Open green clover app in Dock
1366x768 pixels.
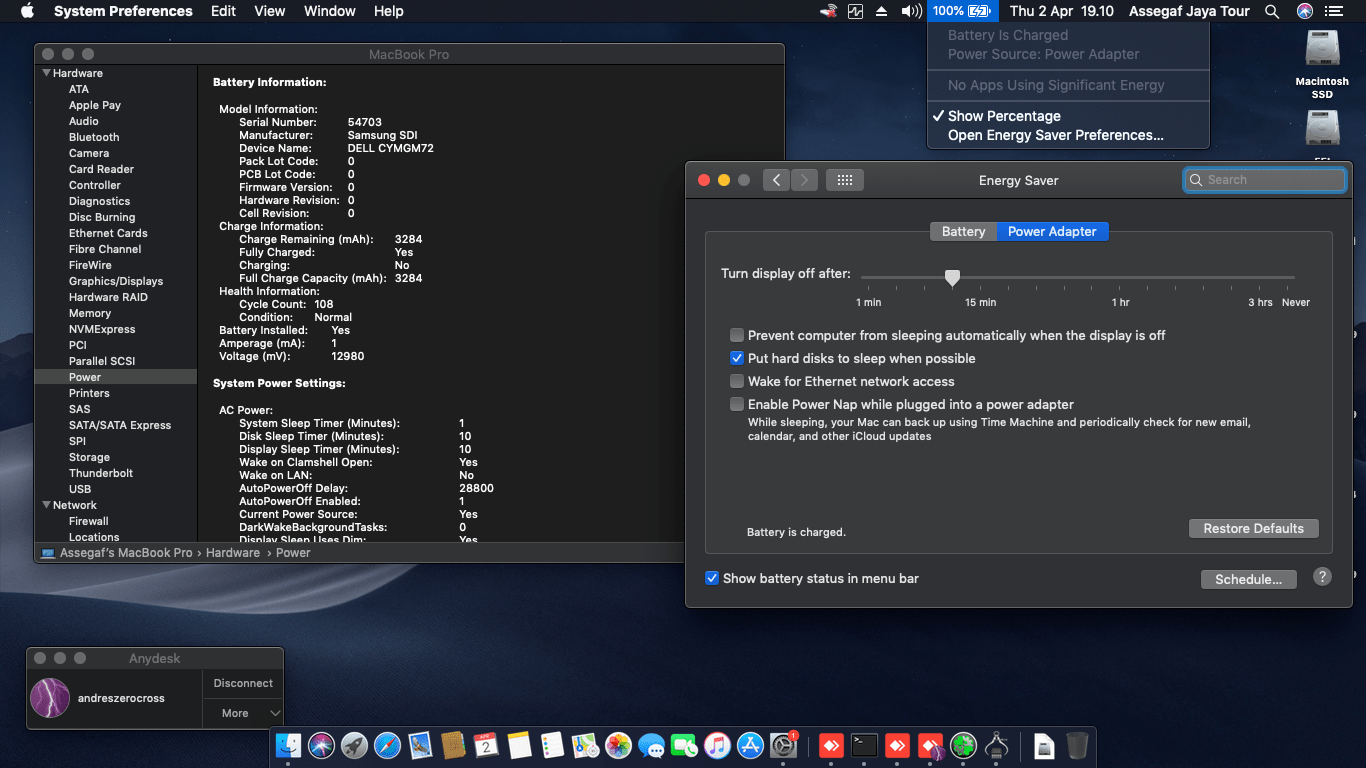[963, 745]
